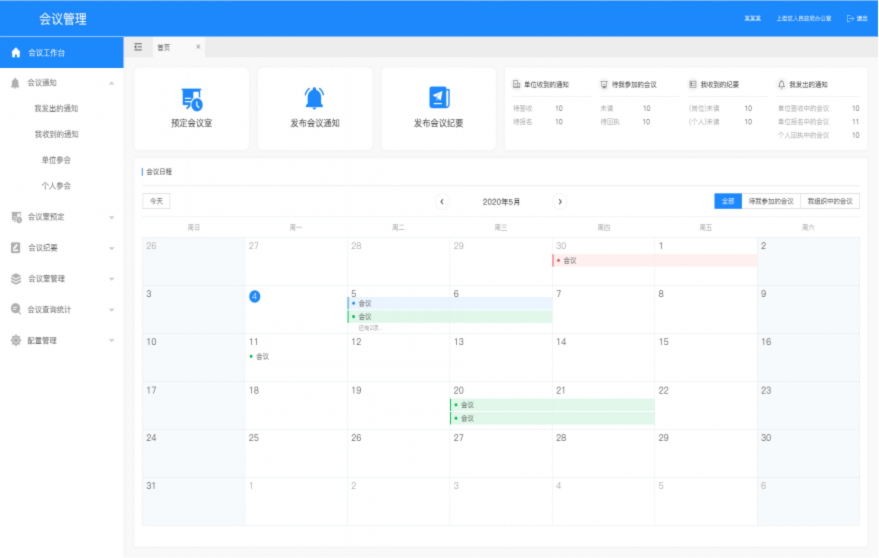Click the 预定会议室 booking icon
This screenshot has height=558, width=879.
191,99
